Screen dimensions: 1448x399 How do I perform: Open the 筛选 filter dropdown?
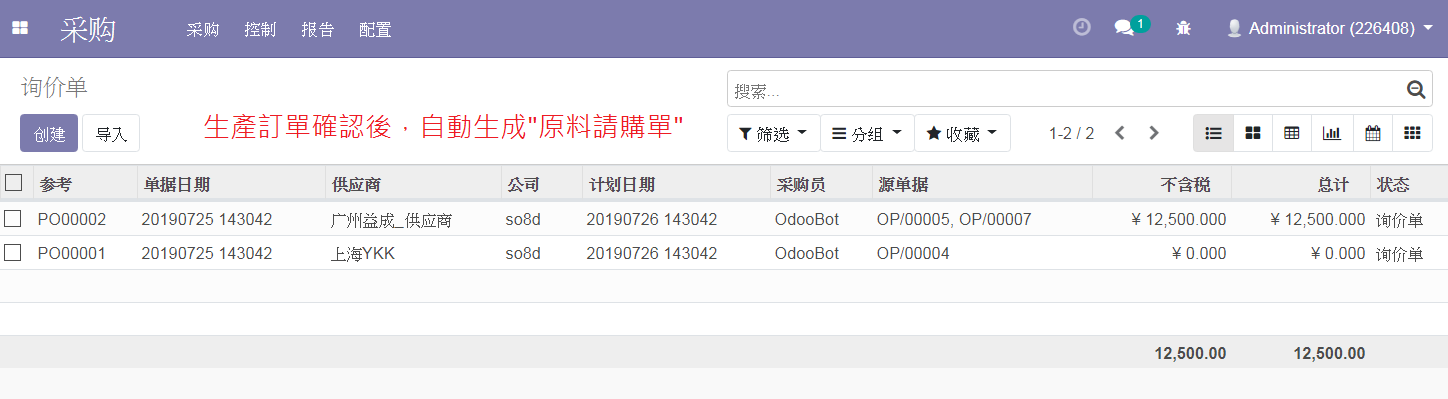pos(773,133)
